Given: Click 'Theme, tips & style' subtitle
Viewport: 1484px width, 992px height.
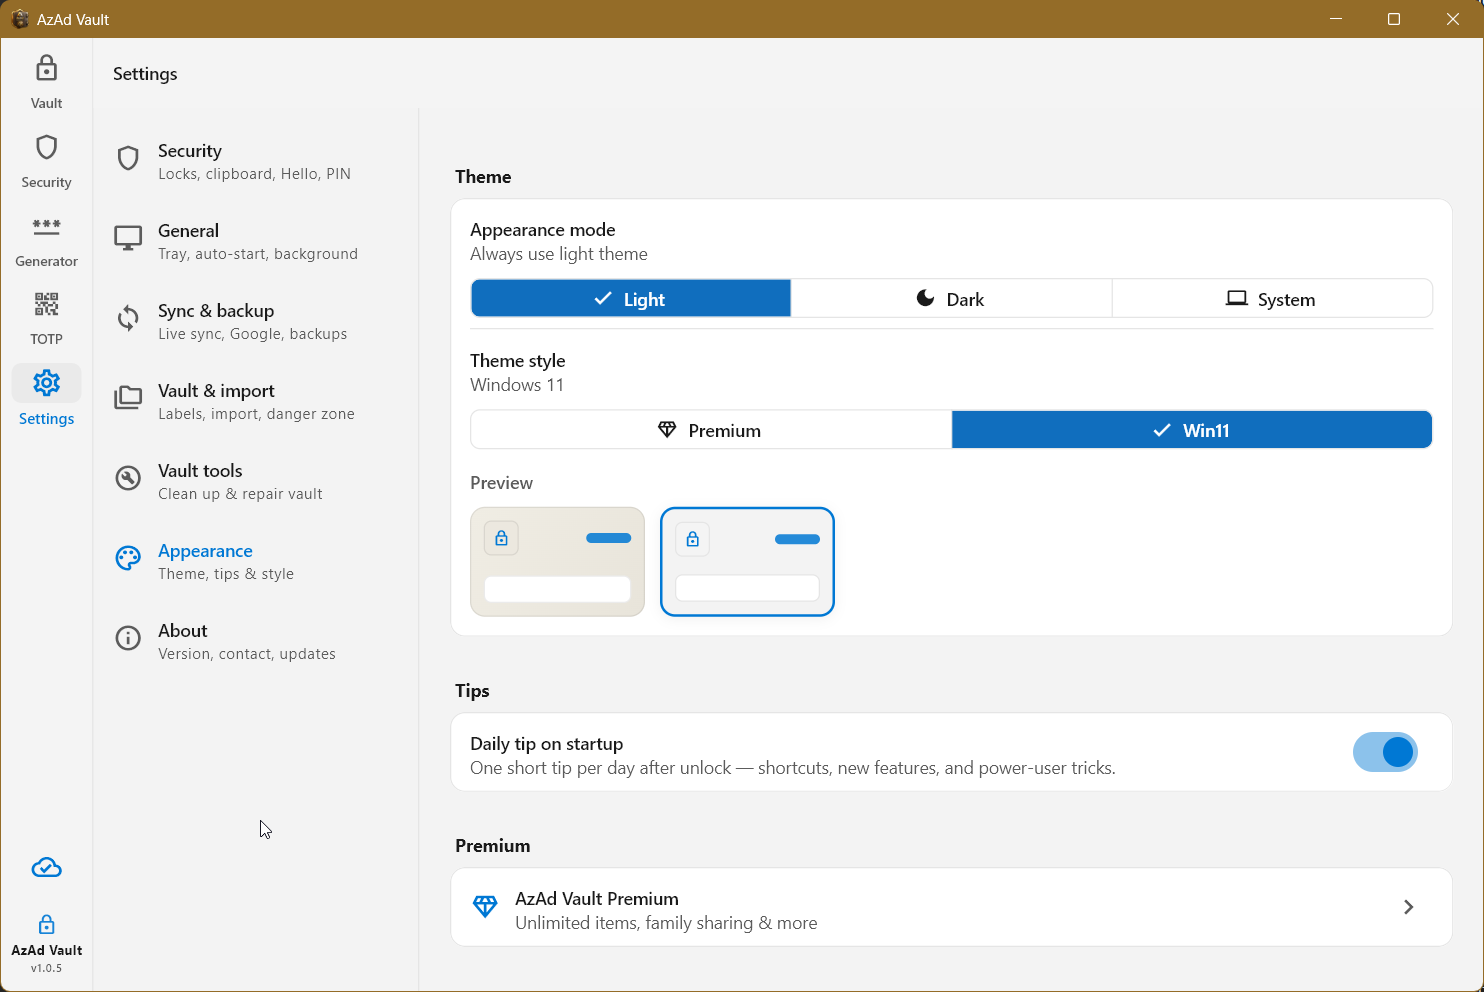Looking at the screenshot, I should point(226,574).
